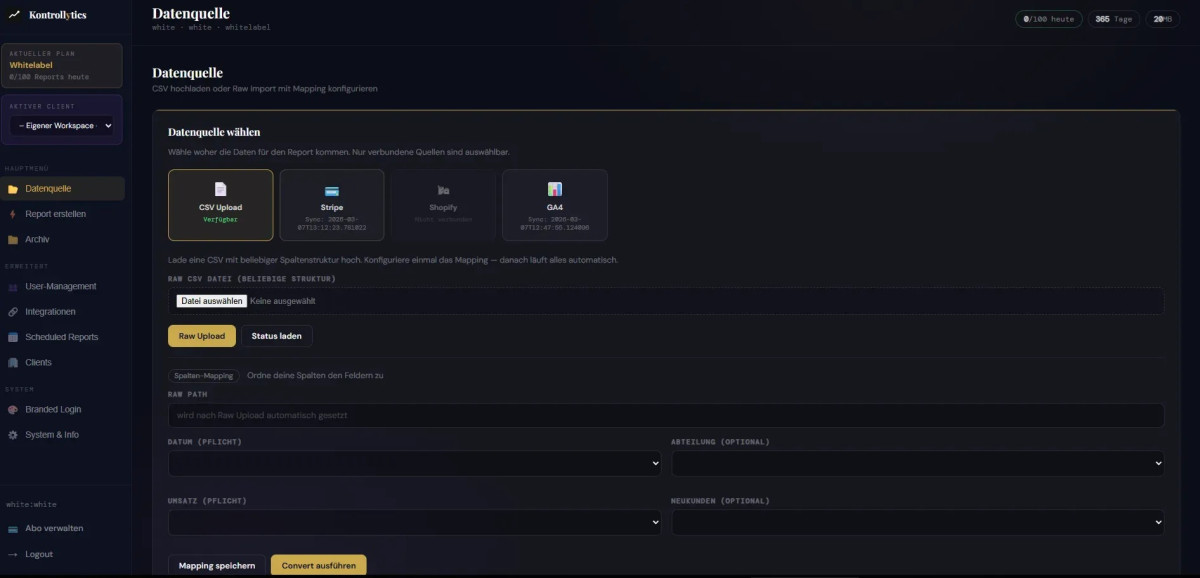Open the Eigener Workspace client selector
Image resolution: width=1200 pixels, height=578 pixels.
tap(62, 125)
